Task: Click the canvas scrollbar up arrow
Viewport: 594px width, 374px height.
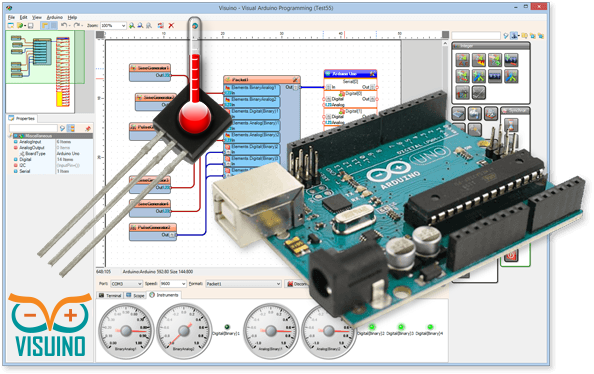Action: pyautogui.click(x=446, y=44)
